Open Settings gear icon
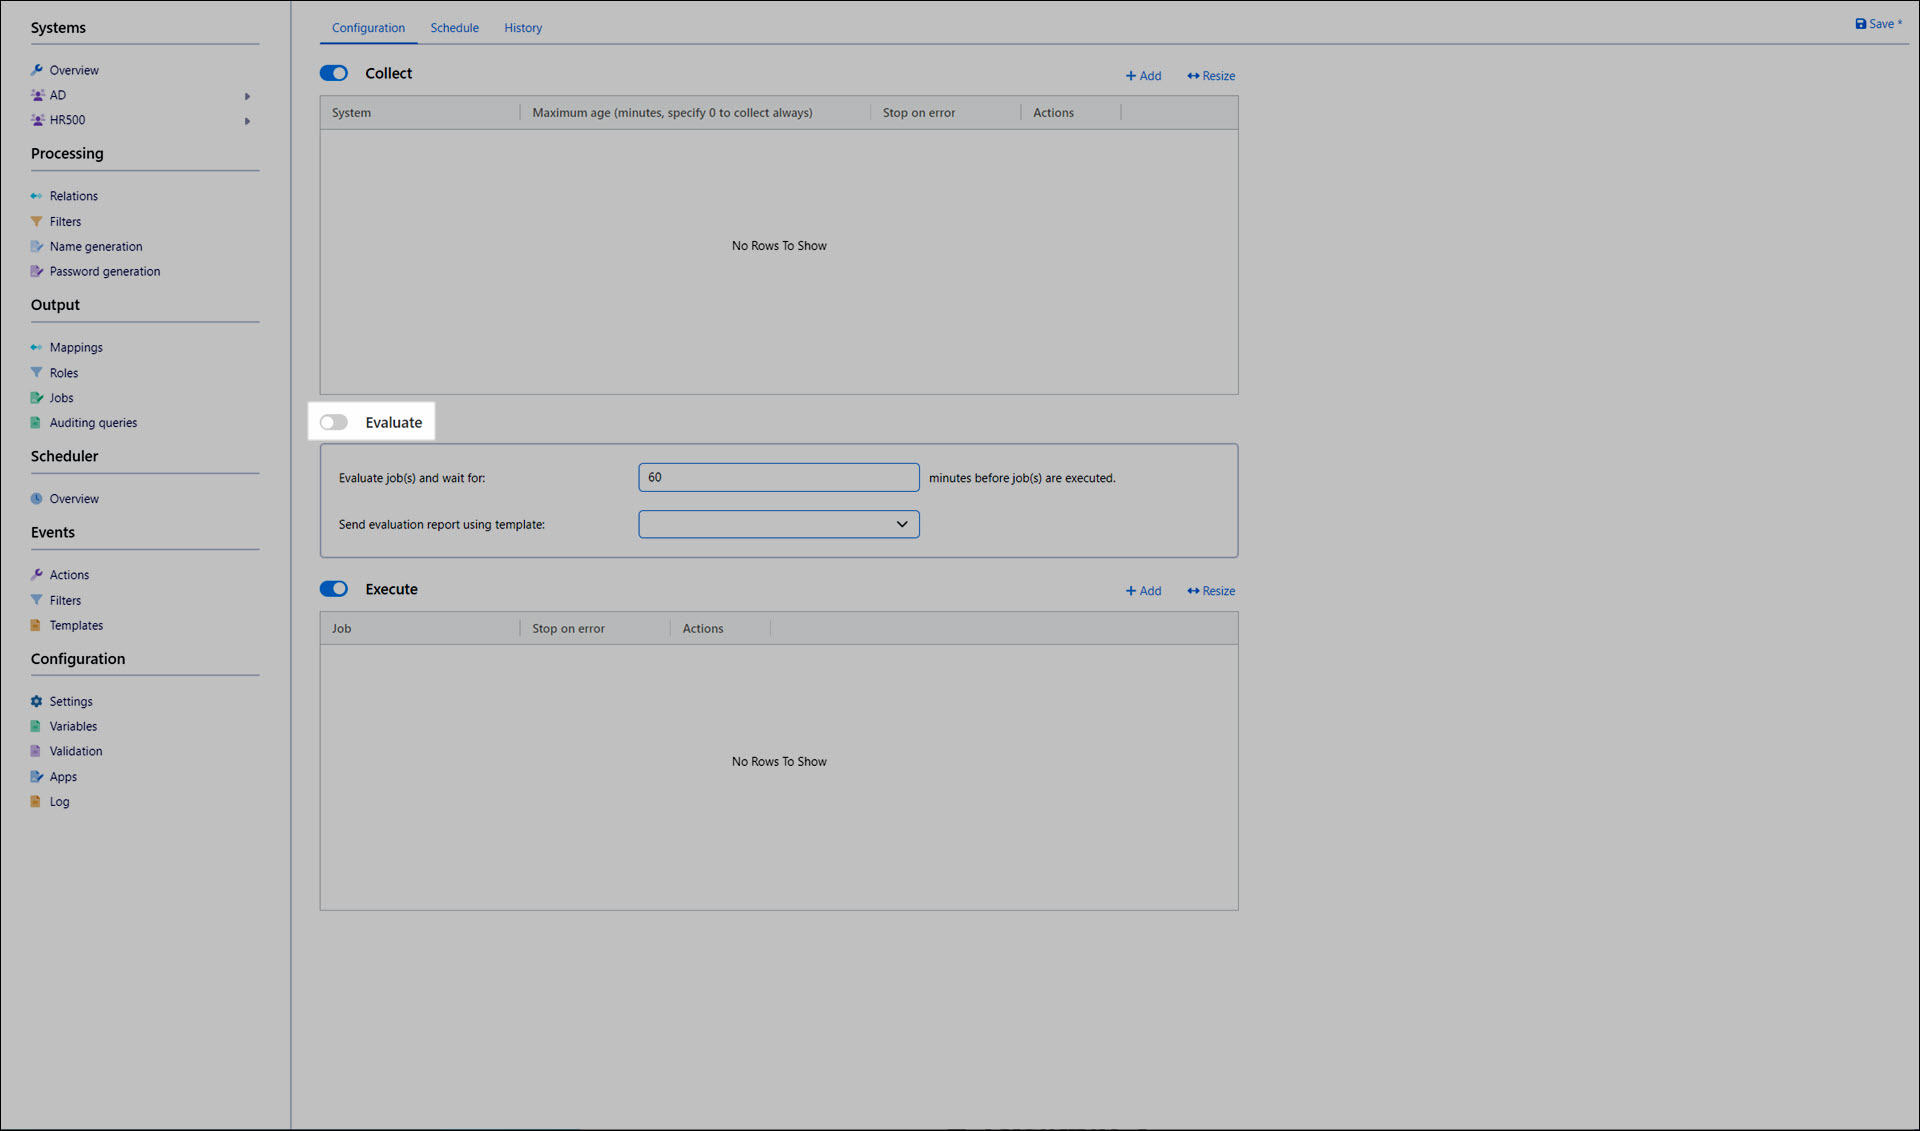The image size is (1920, 1131). pos(37,701)
